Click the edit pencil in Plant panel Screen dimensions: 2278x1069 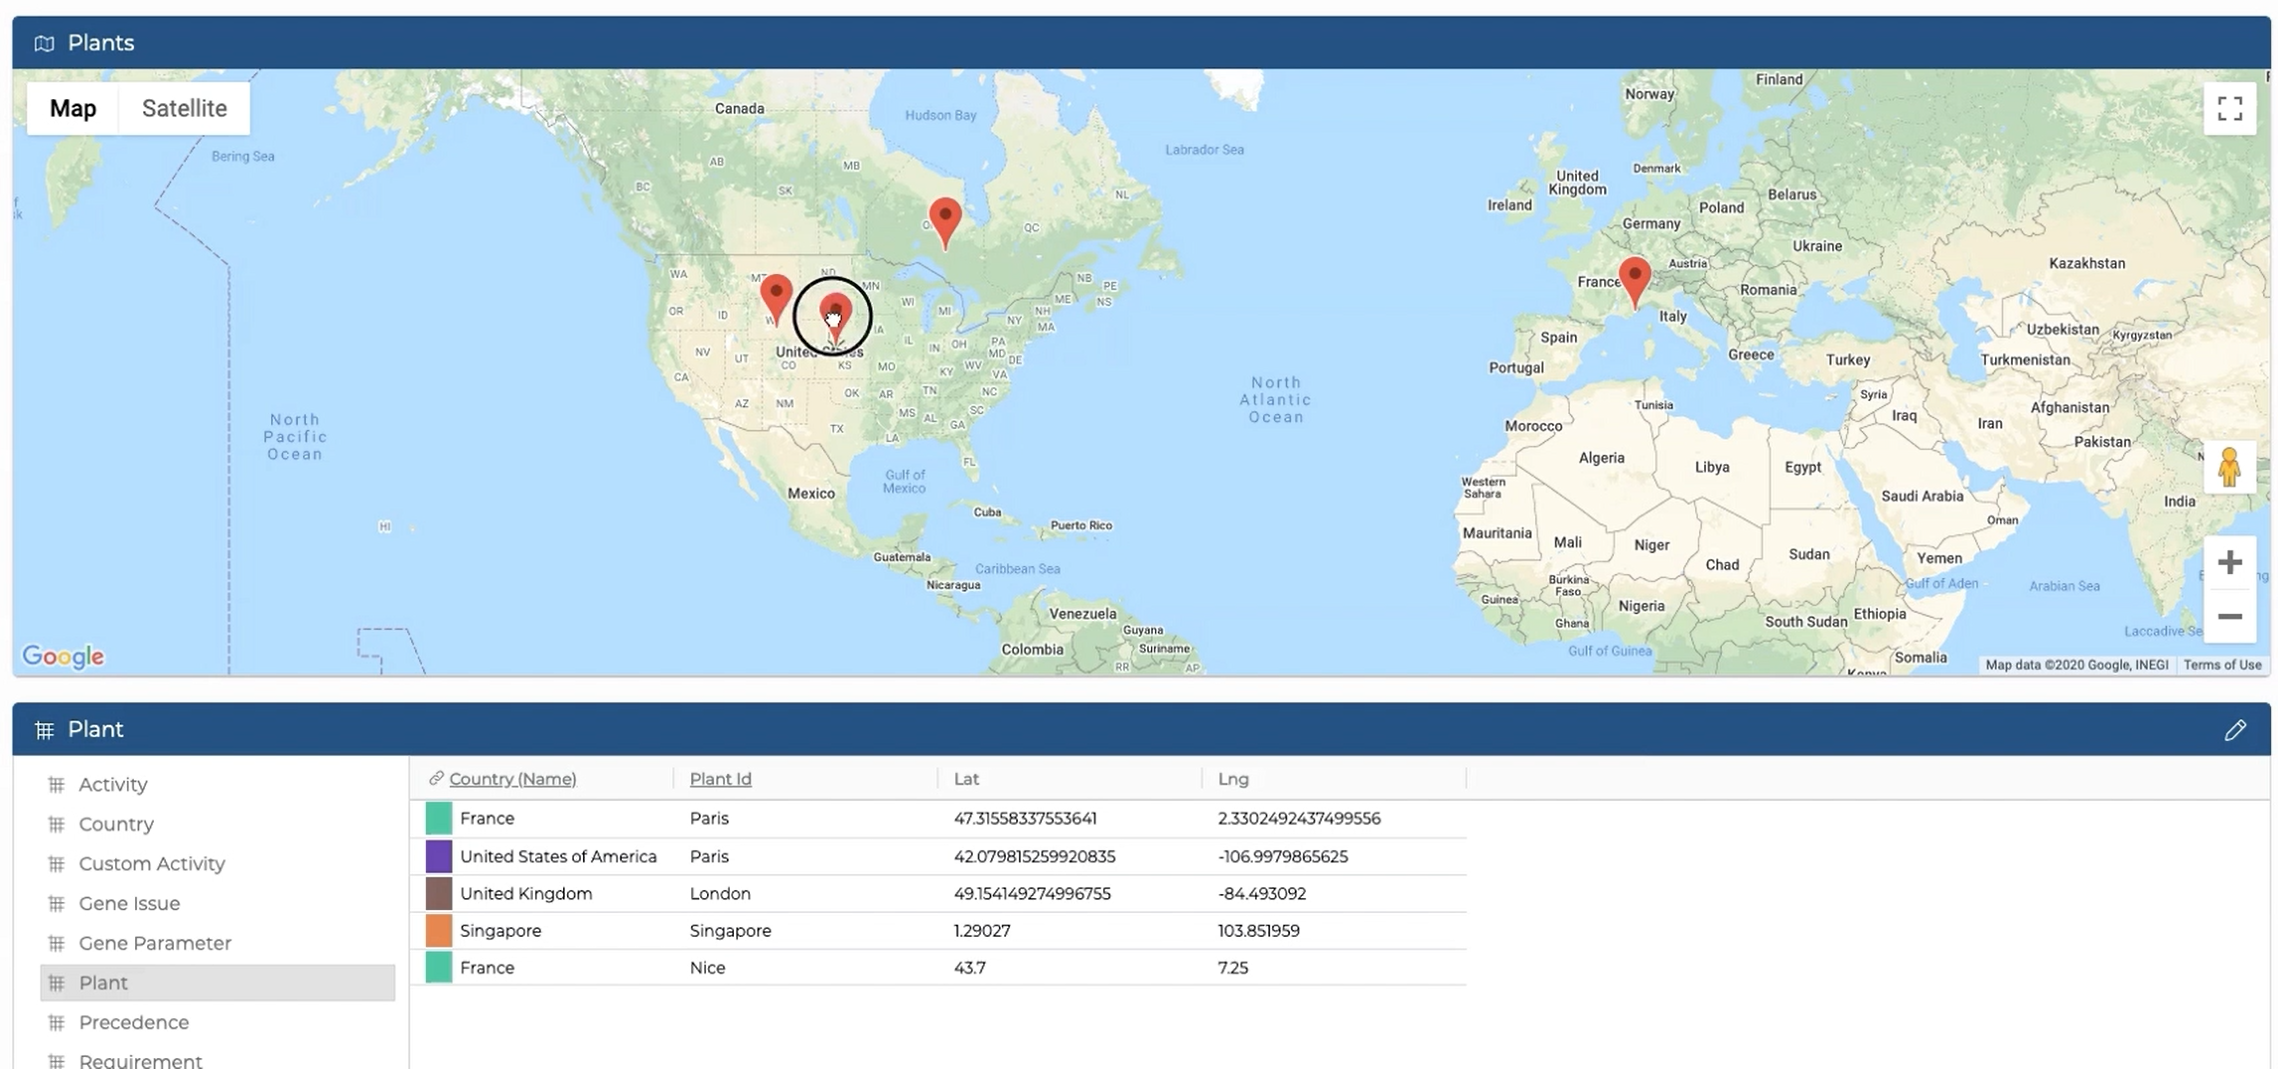coord(2235,730)
